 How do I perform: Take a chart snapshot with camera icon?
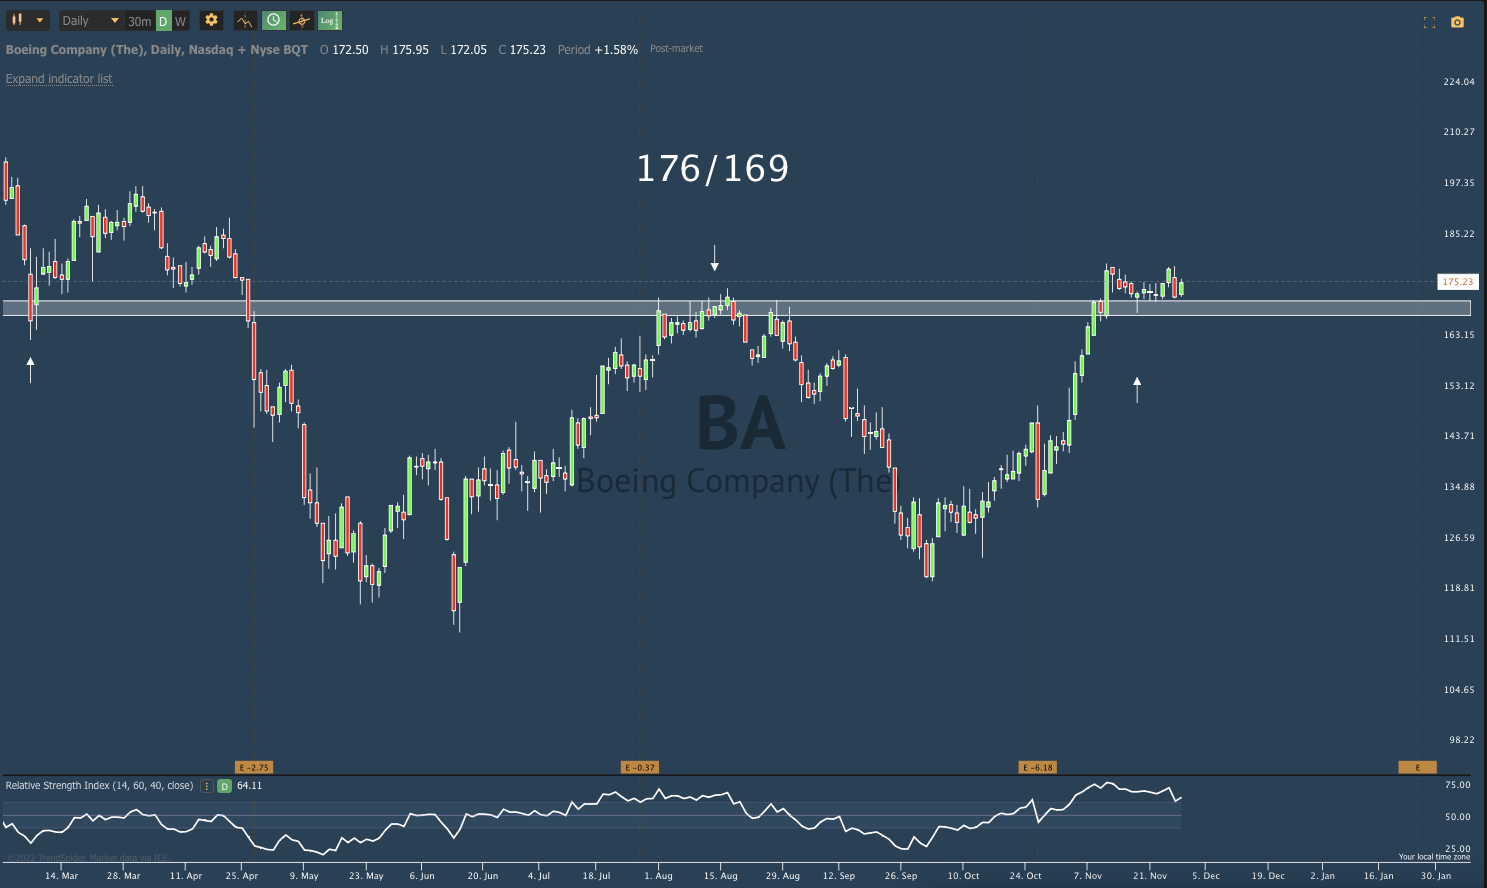[x=1457, y=22]
